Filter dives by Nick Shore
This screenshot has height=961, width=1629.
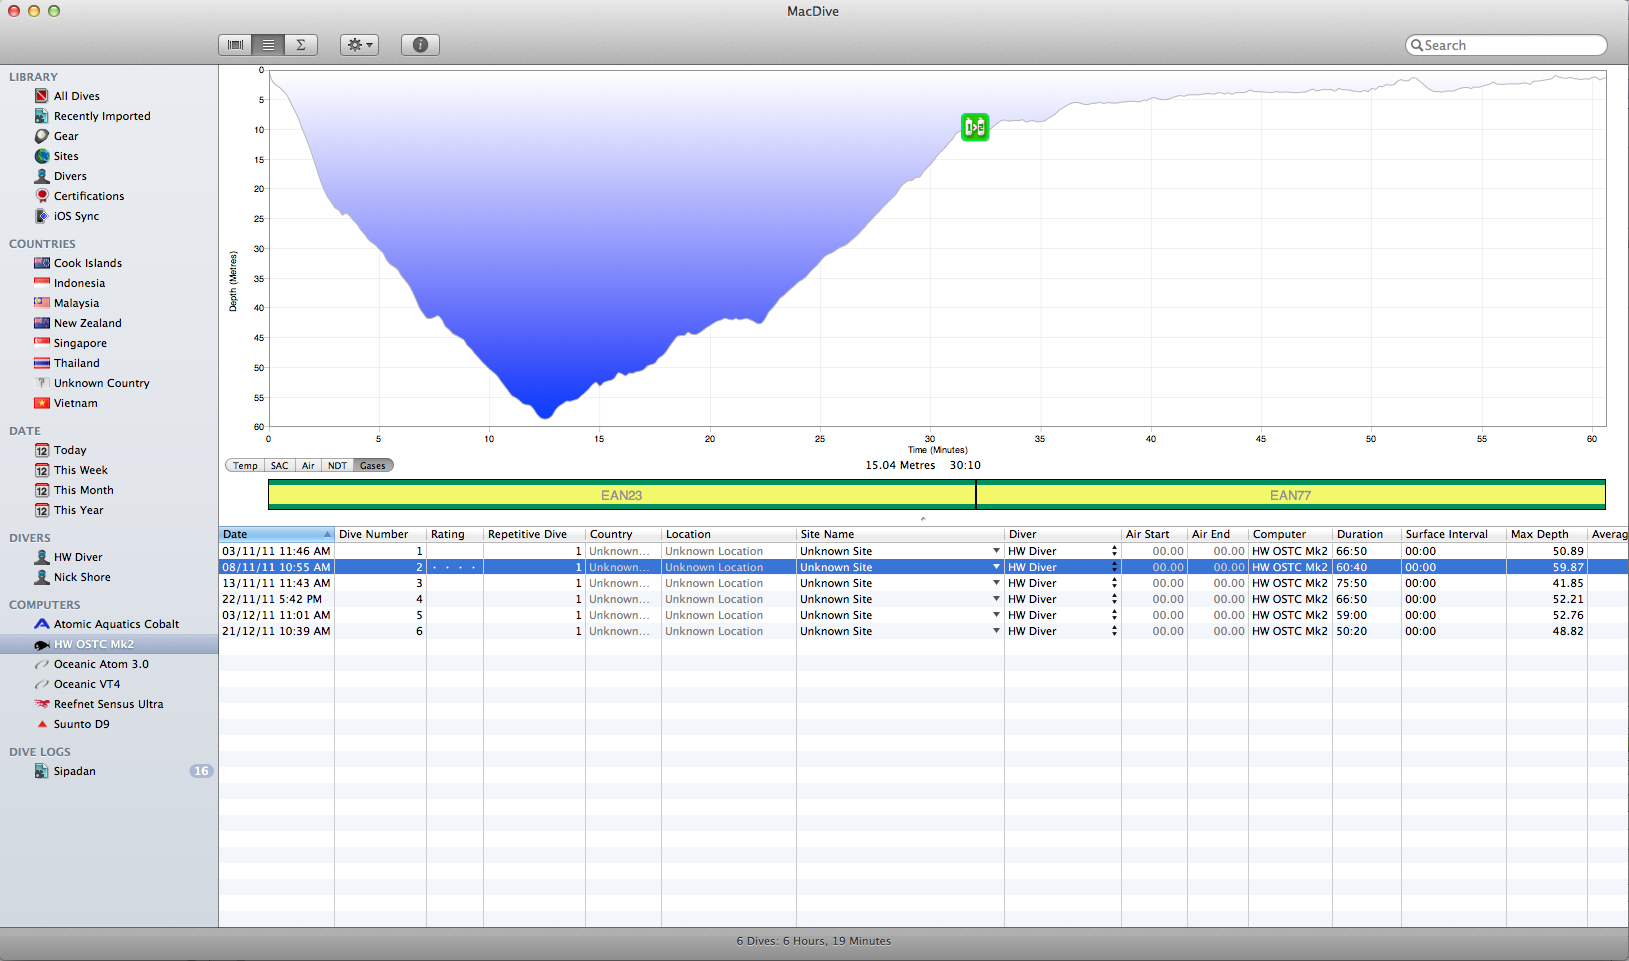(82, 577)
